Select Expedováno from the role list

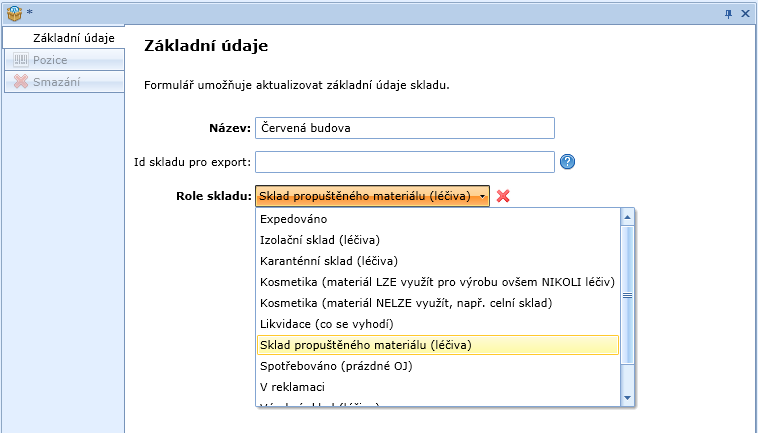[293, 219]
